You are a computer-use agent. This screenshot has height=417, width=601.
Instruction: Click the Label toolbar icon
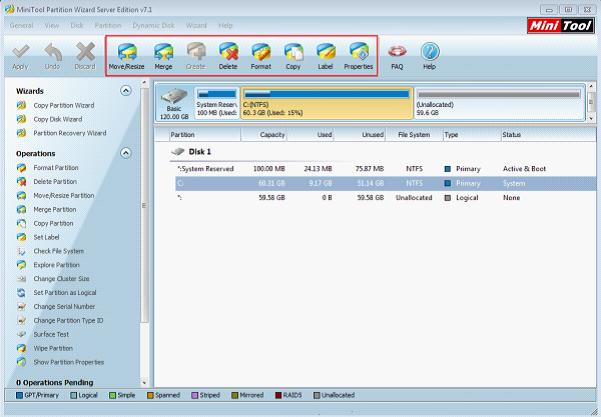[x=325, y=52]
